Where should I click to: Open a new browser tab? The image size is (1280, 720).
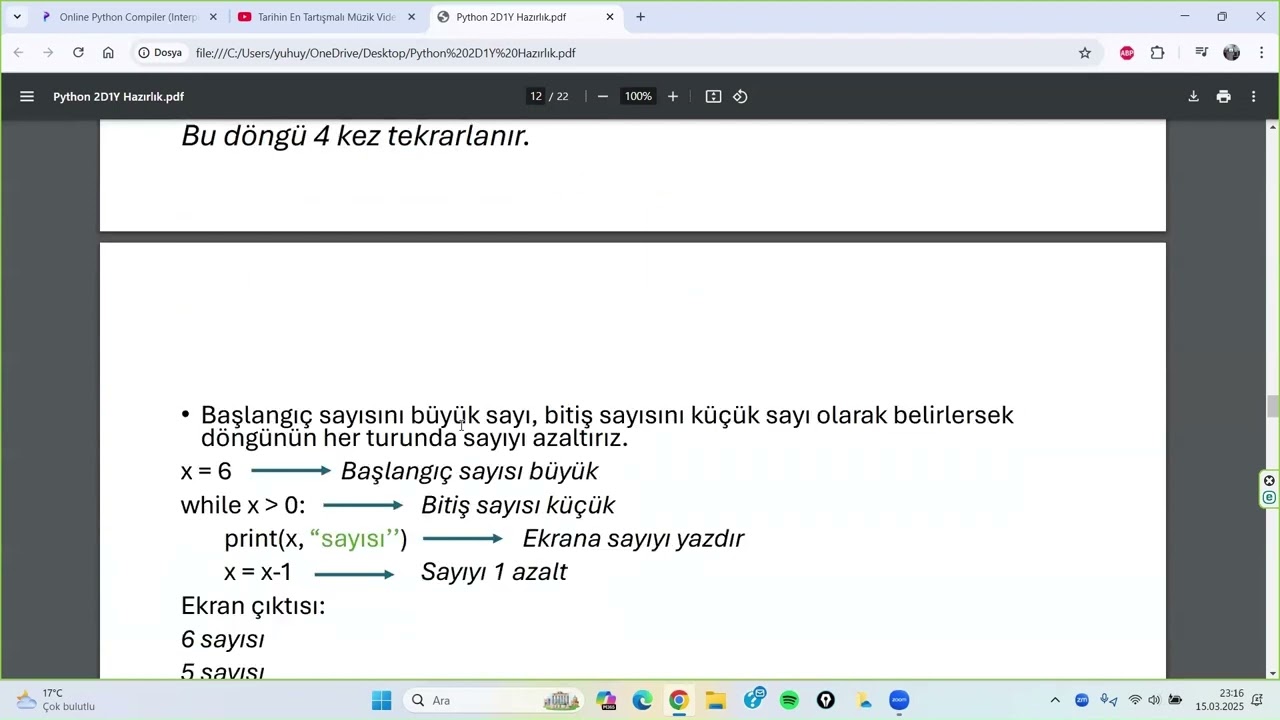tap(641, 17)
